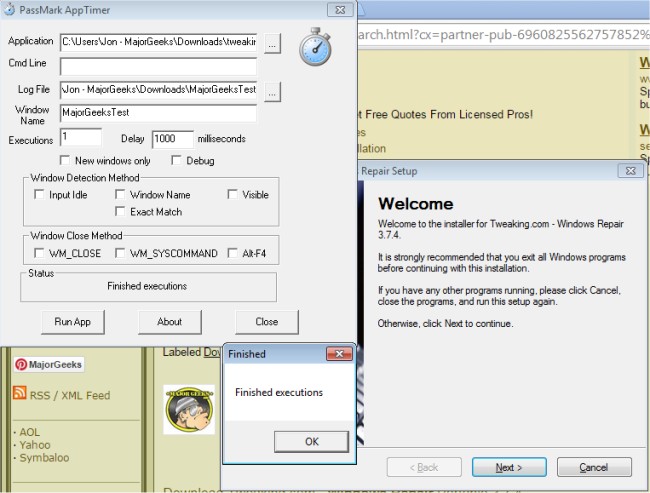Browse for the Log File path

(272, 92)
